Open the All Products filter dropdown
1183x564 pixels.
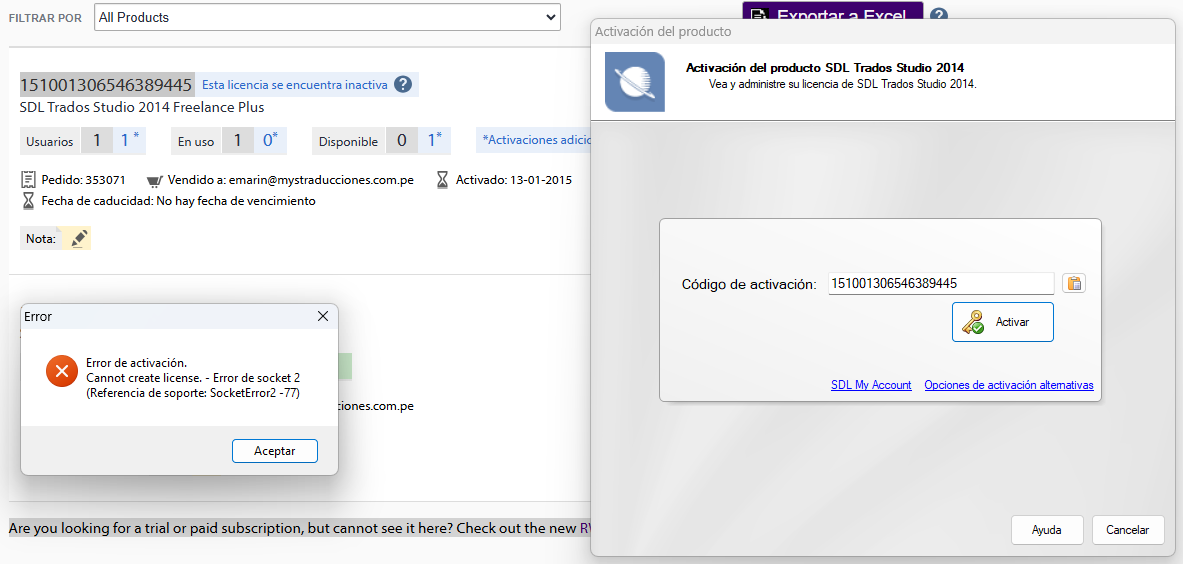(327, 17)
